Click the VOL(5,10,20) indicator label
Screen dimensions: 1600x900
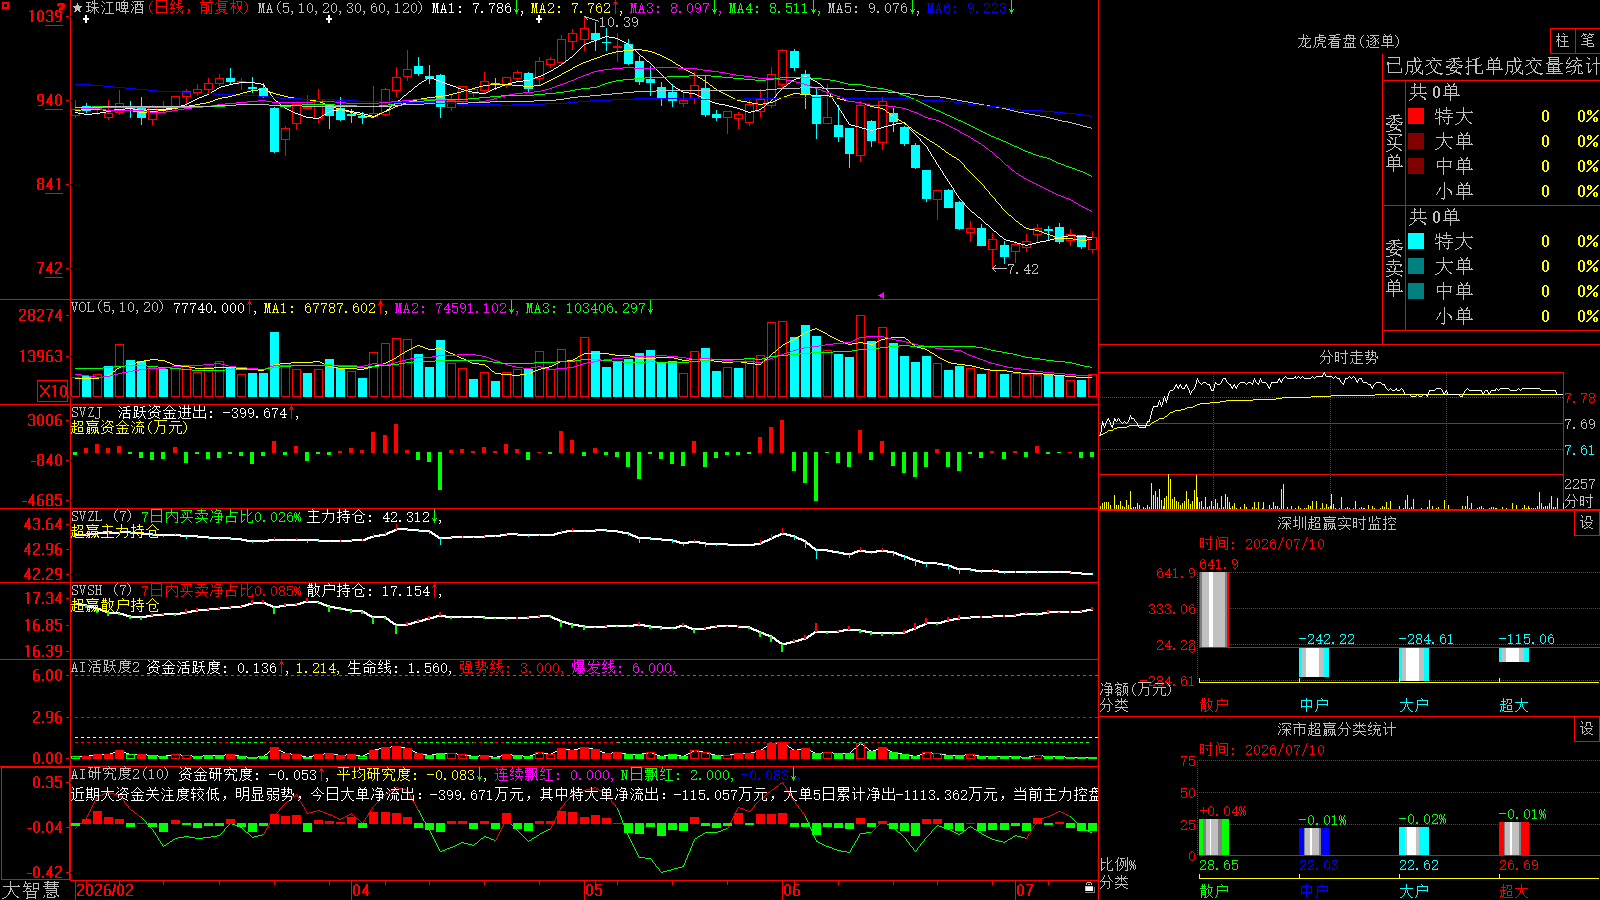point(118,308)
